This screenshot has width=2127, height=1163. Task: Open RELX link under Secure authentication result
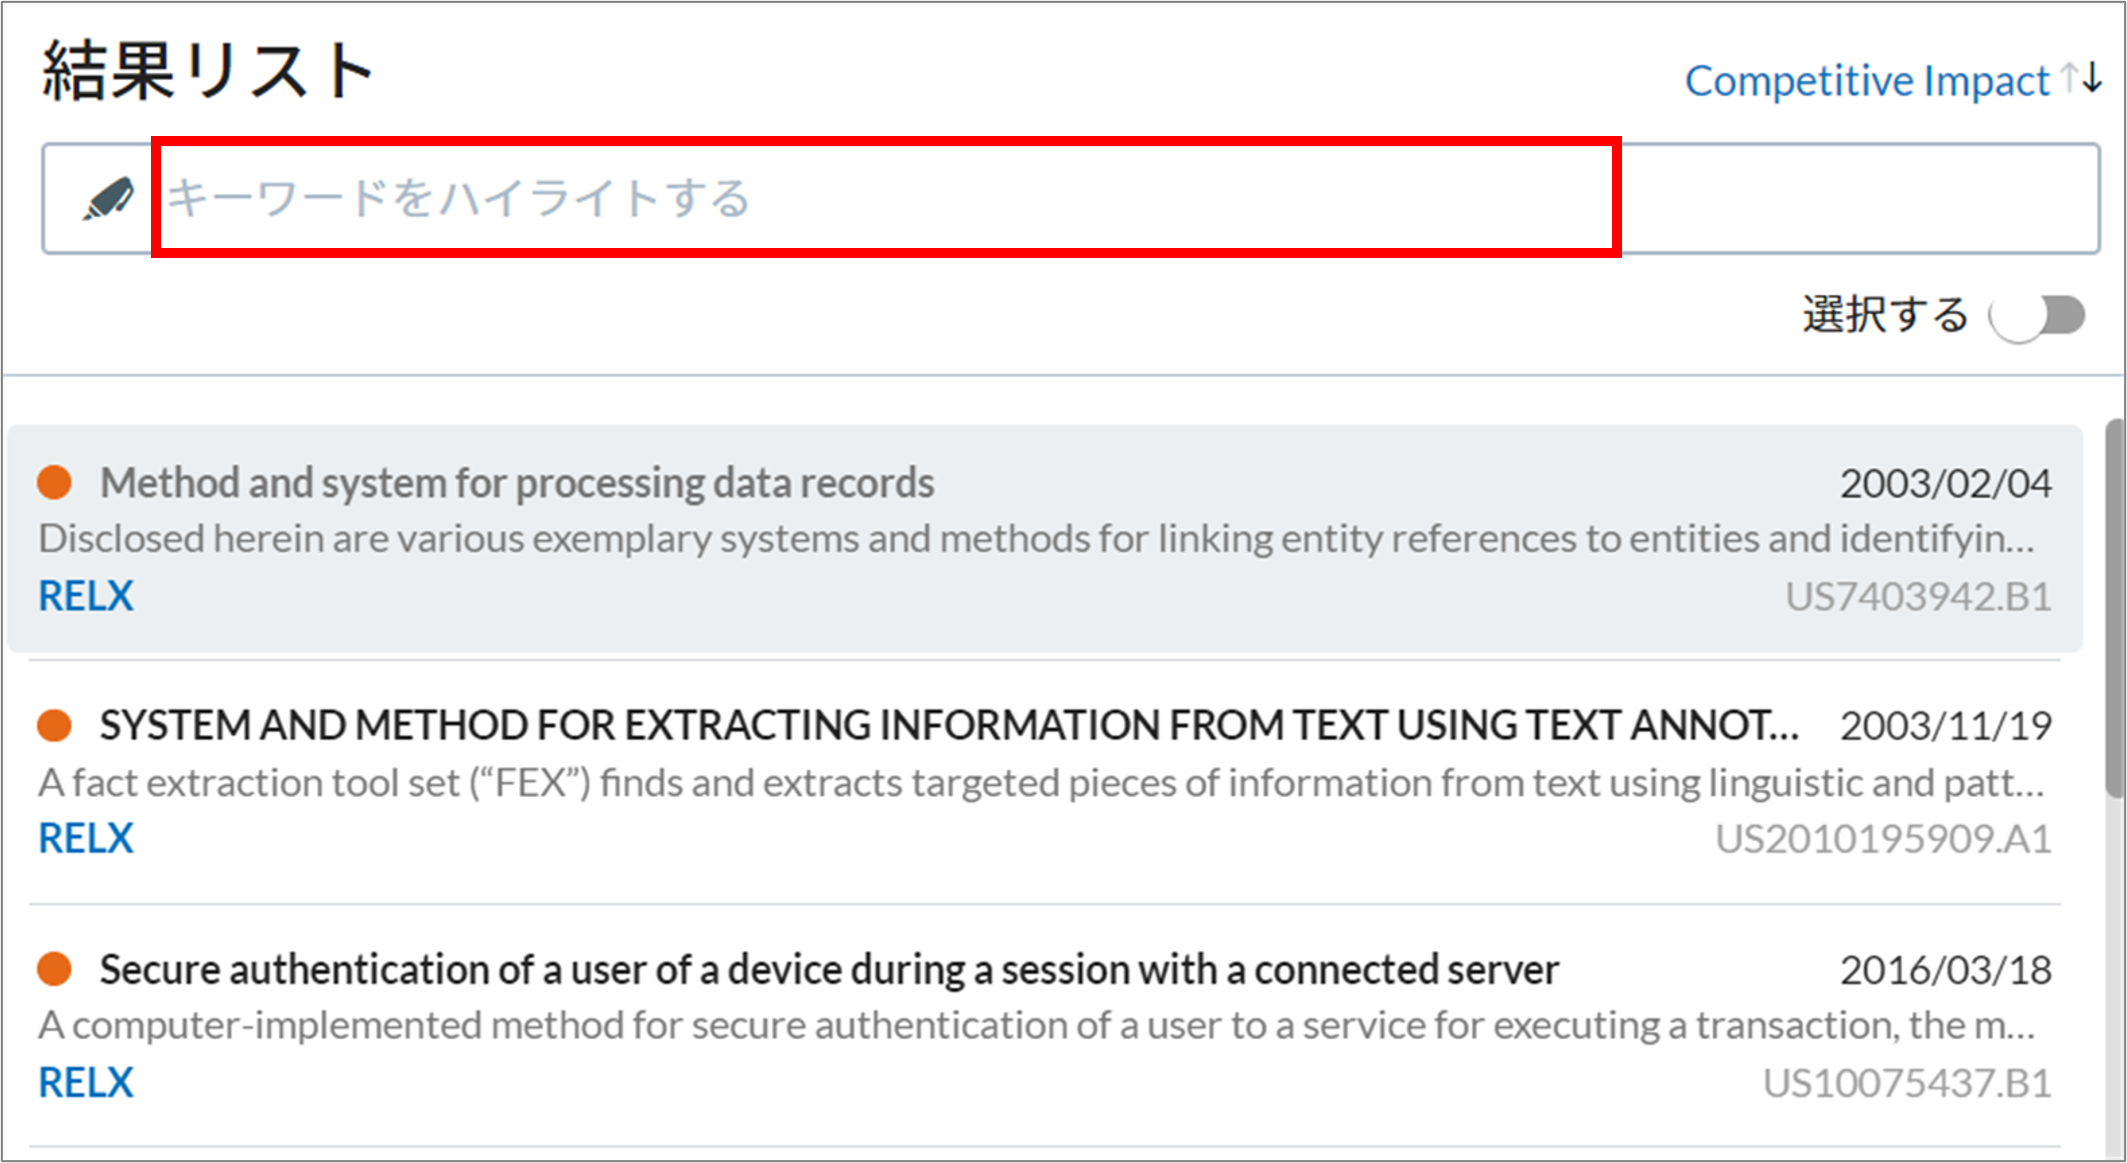86,1082
